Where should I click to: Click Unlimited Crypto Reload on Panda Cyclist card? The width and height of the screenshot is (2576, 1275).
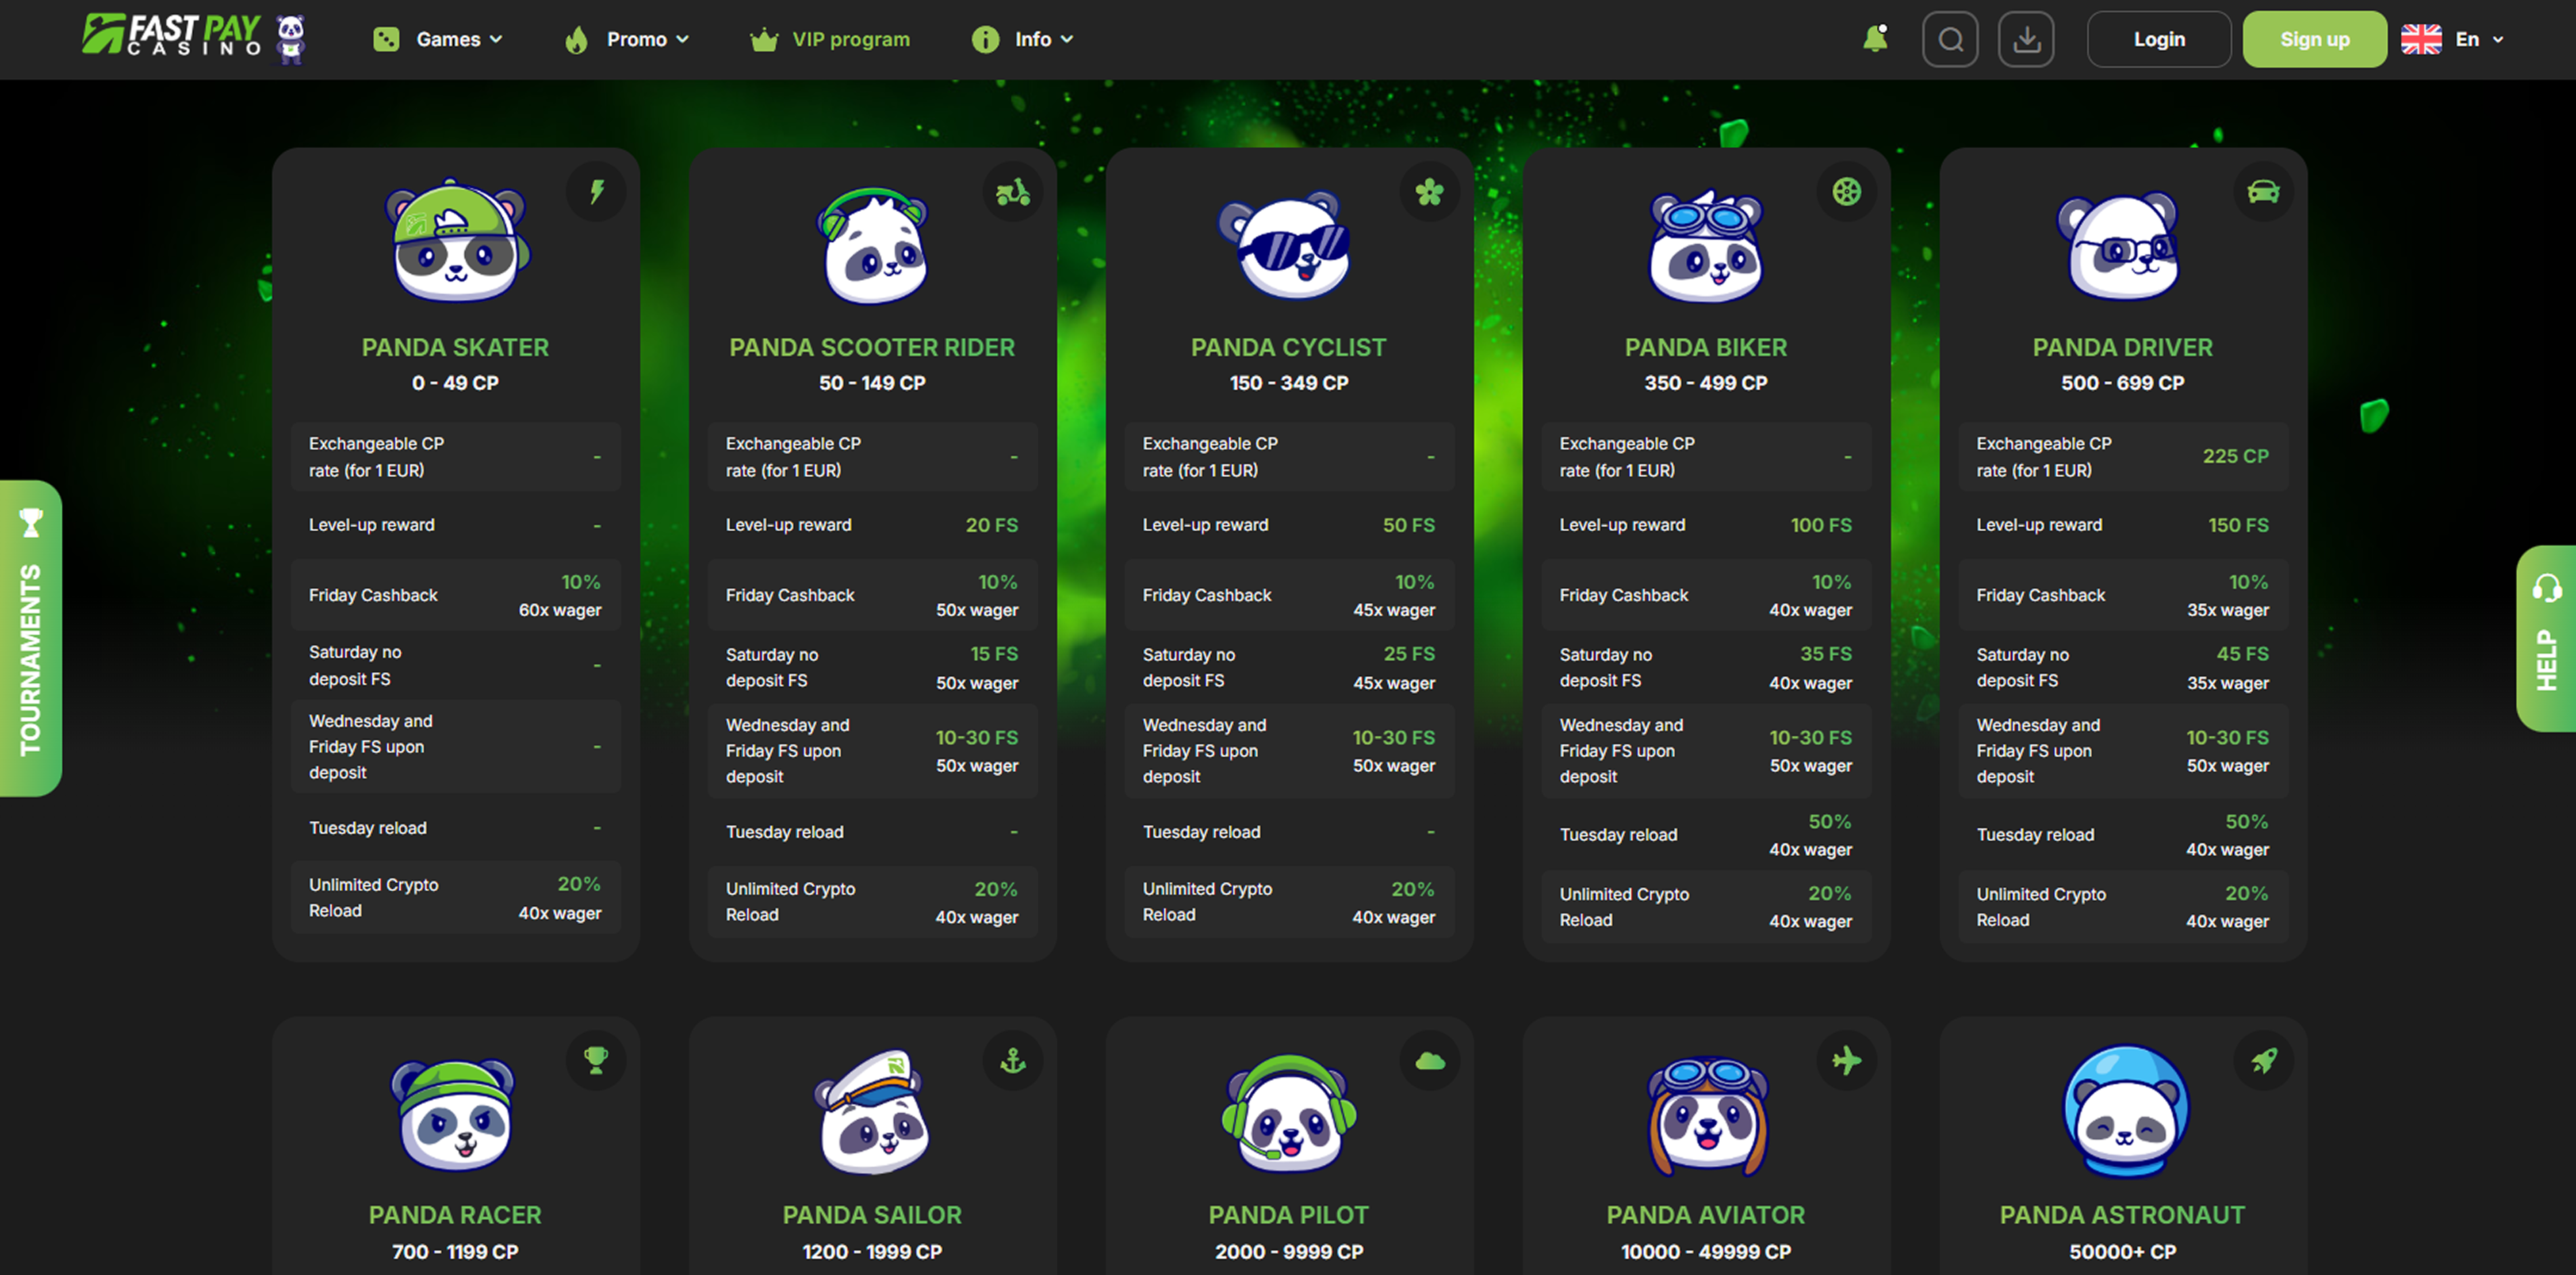[1289, 902]
